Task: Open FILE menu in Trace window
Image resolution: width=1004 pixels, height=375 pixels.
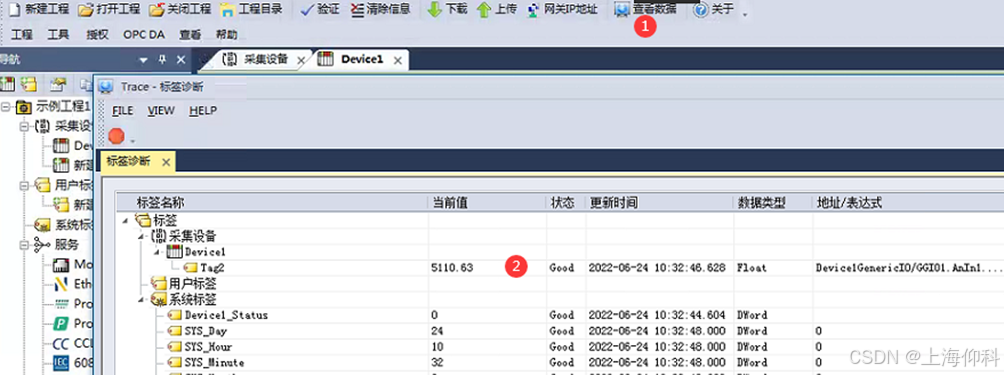Action: point(122,110)
